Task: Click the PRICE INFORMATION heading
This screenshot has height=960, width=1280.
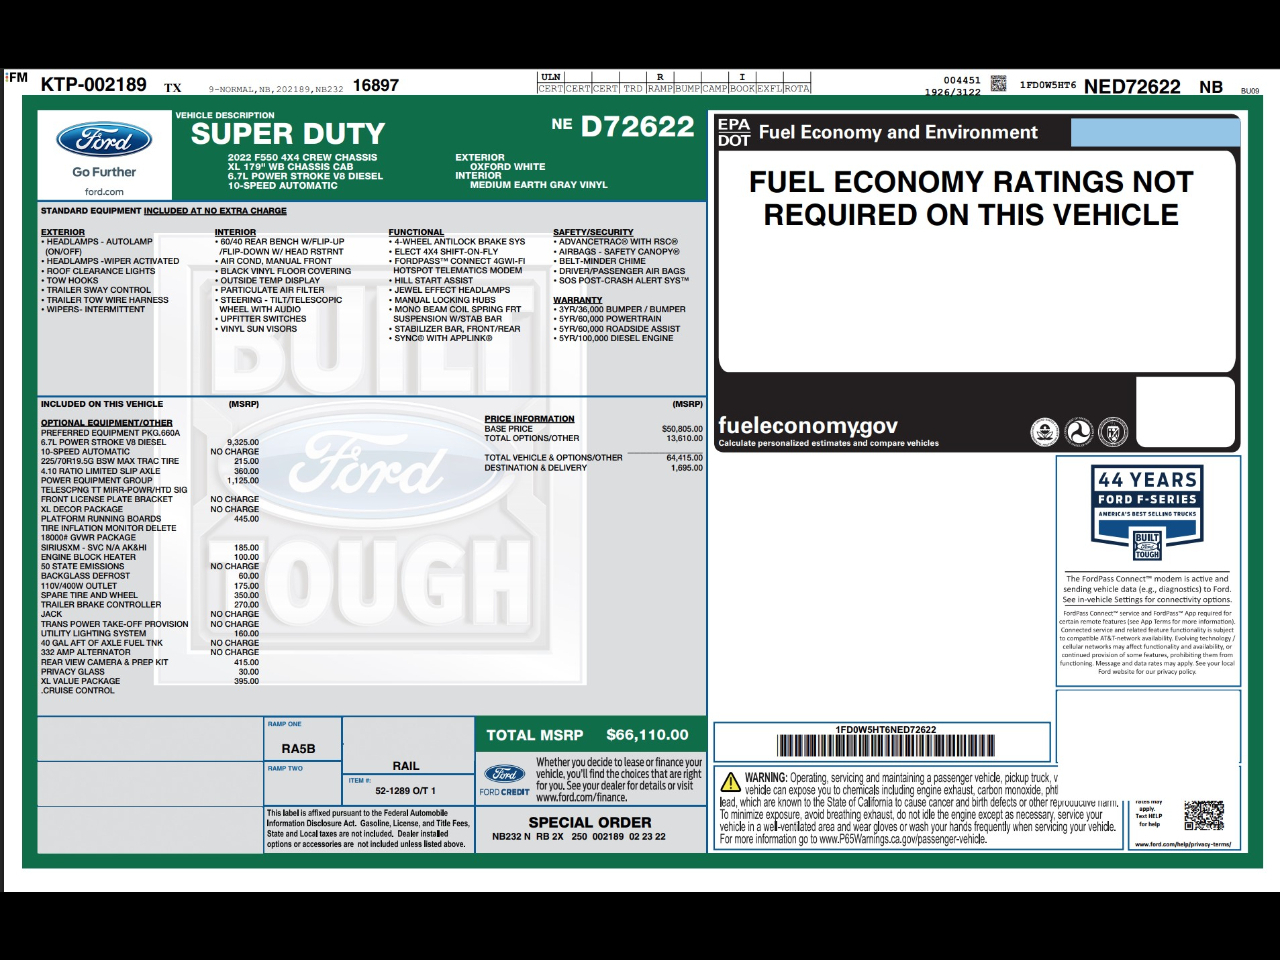Action: point(530,419)
